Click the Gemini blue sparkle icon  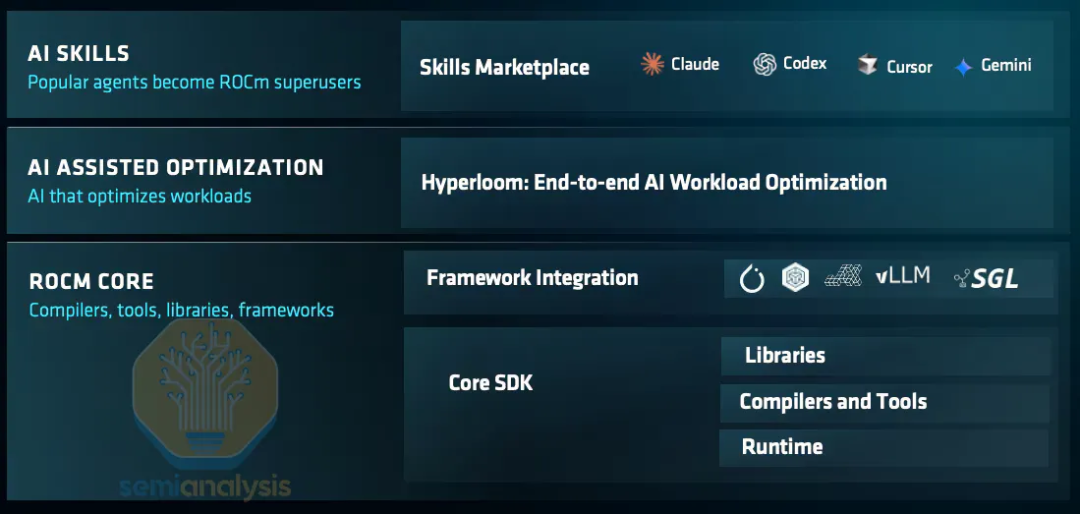[963, 67]
